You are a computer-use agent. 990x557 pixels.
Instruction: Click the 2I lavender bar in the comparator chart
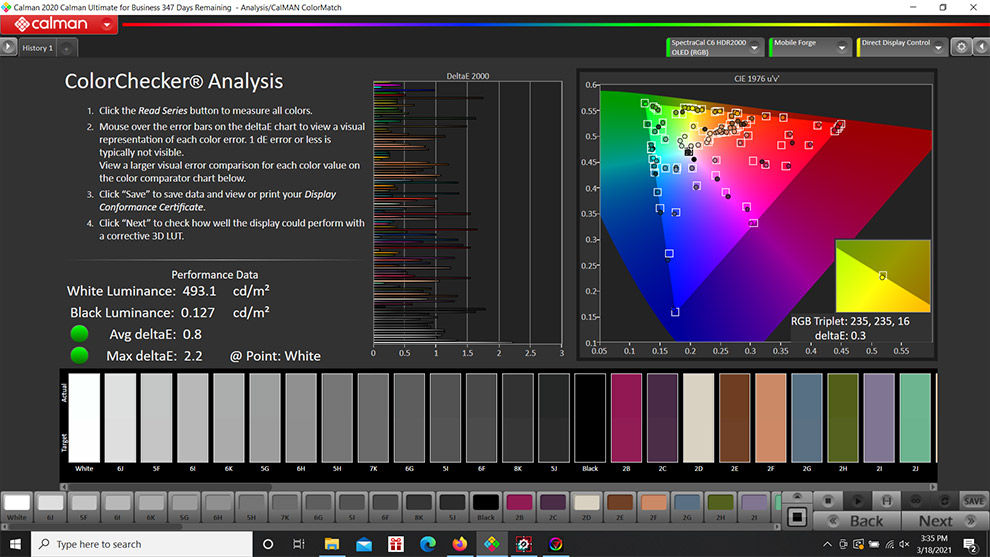tap(879, 417)
